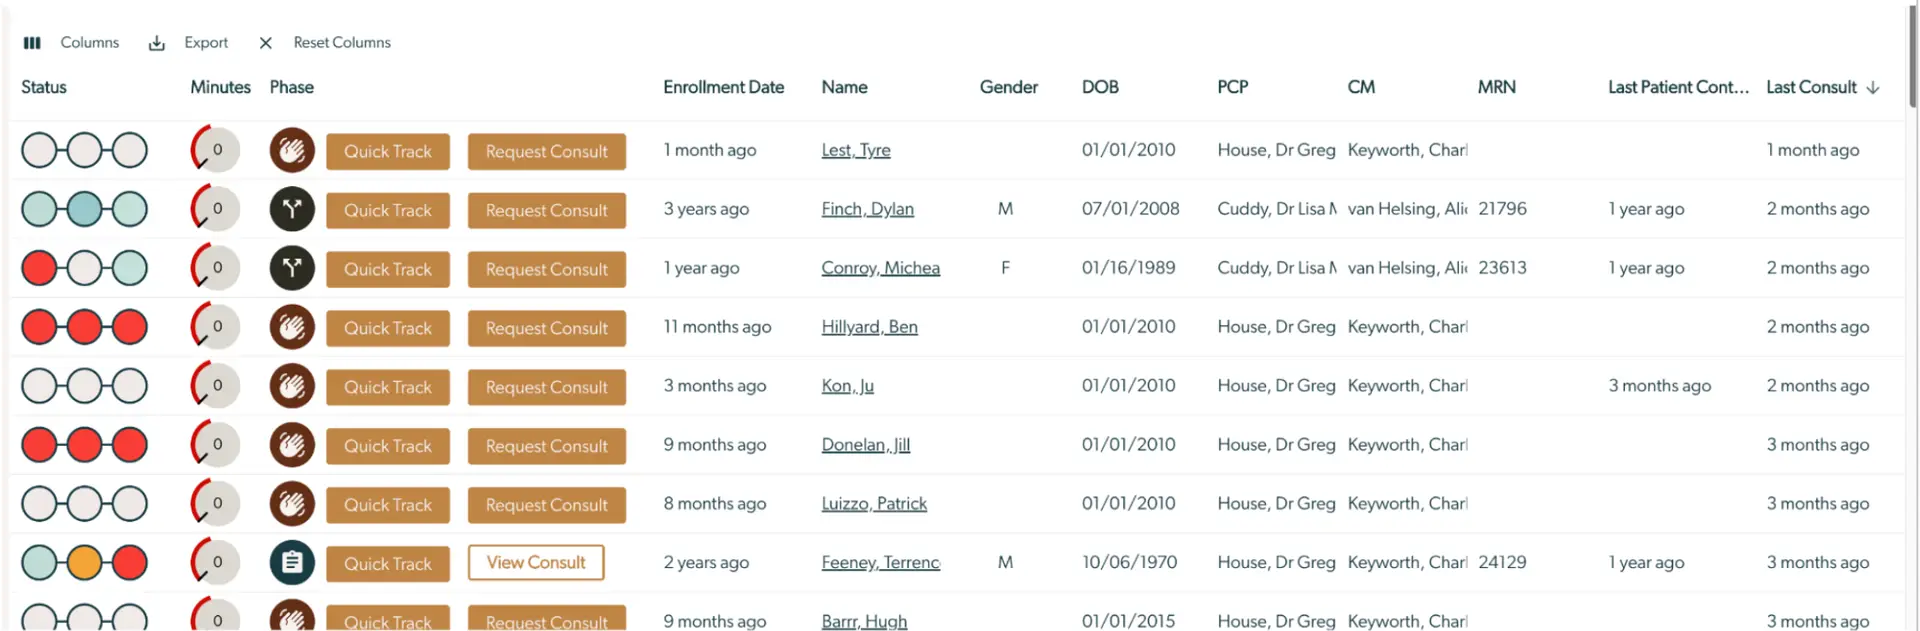Screen dimensions: 1920x631
Task: Click the Reset Columns X icon
Action: [266, 43]
